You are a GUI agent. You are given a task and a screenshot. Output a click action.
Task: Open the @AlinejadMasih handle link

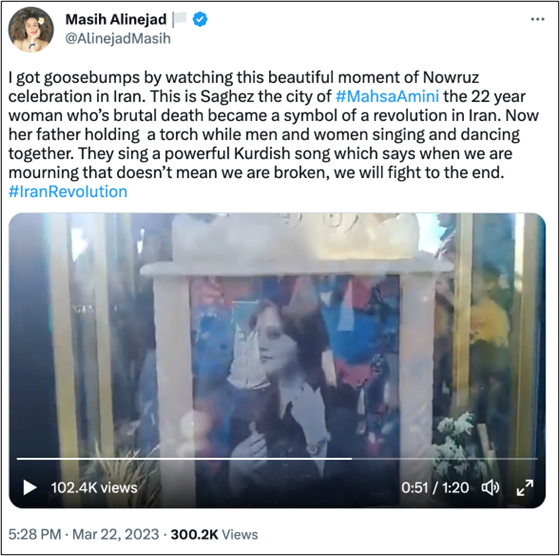click(118, 38)
